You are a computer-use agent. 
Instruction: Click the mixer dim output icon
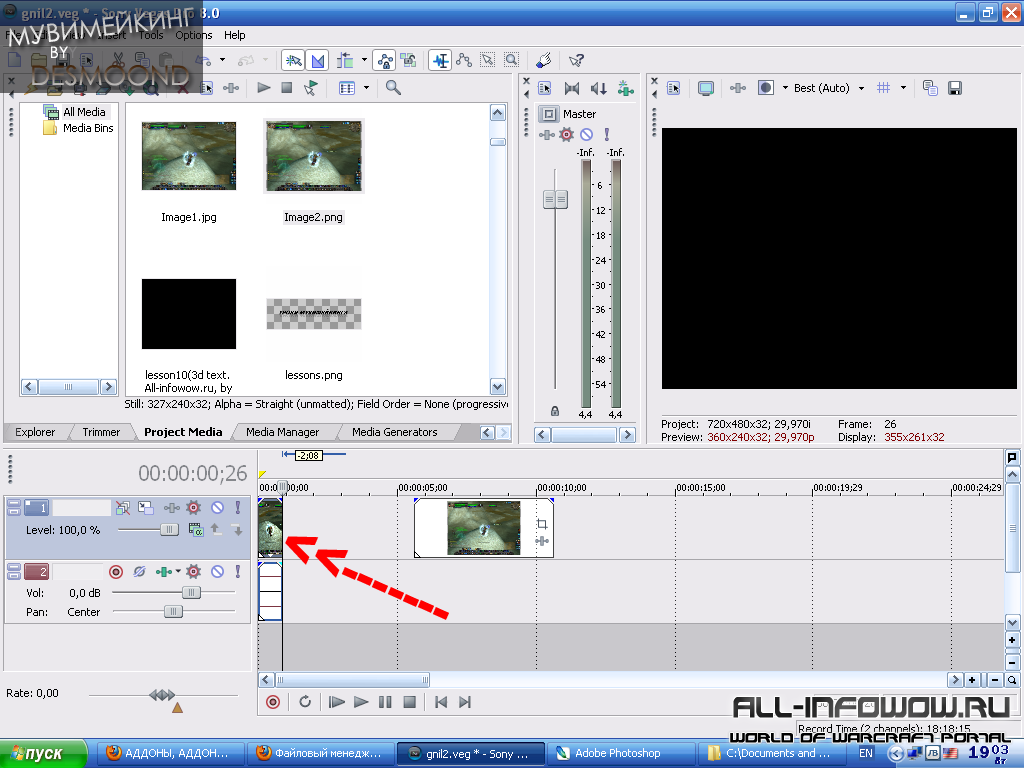pos(598,88)
